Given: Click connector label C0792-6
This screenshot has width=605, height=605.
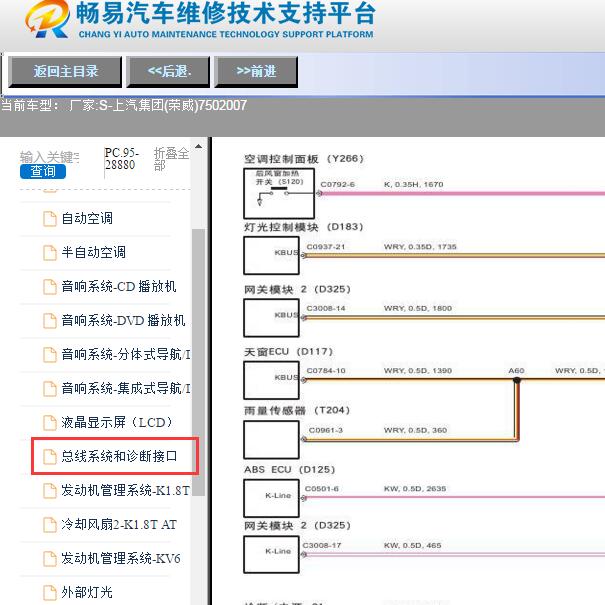Looking at the screenshot, I should (x=338, y=184).
